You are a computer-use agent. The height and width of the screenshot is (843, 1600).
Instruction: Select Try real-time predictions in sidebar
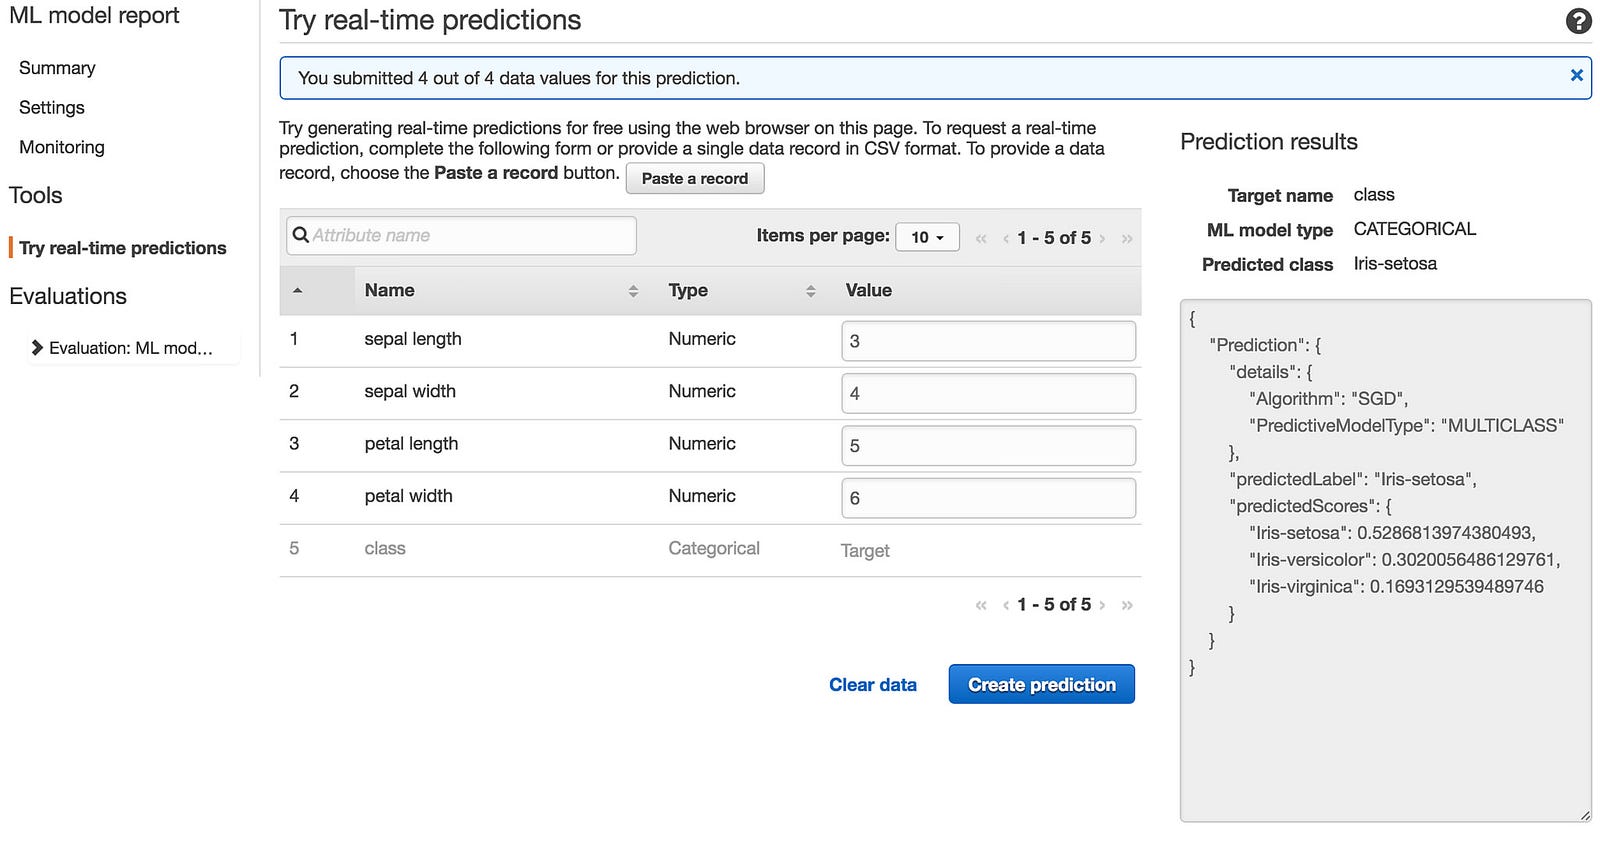pyautogui.click(x=122, y=248)
